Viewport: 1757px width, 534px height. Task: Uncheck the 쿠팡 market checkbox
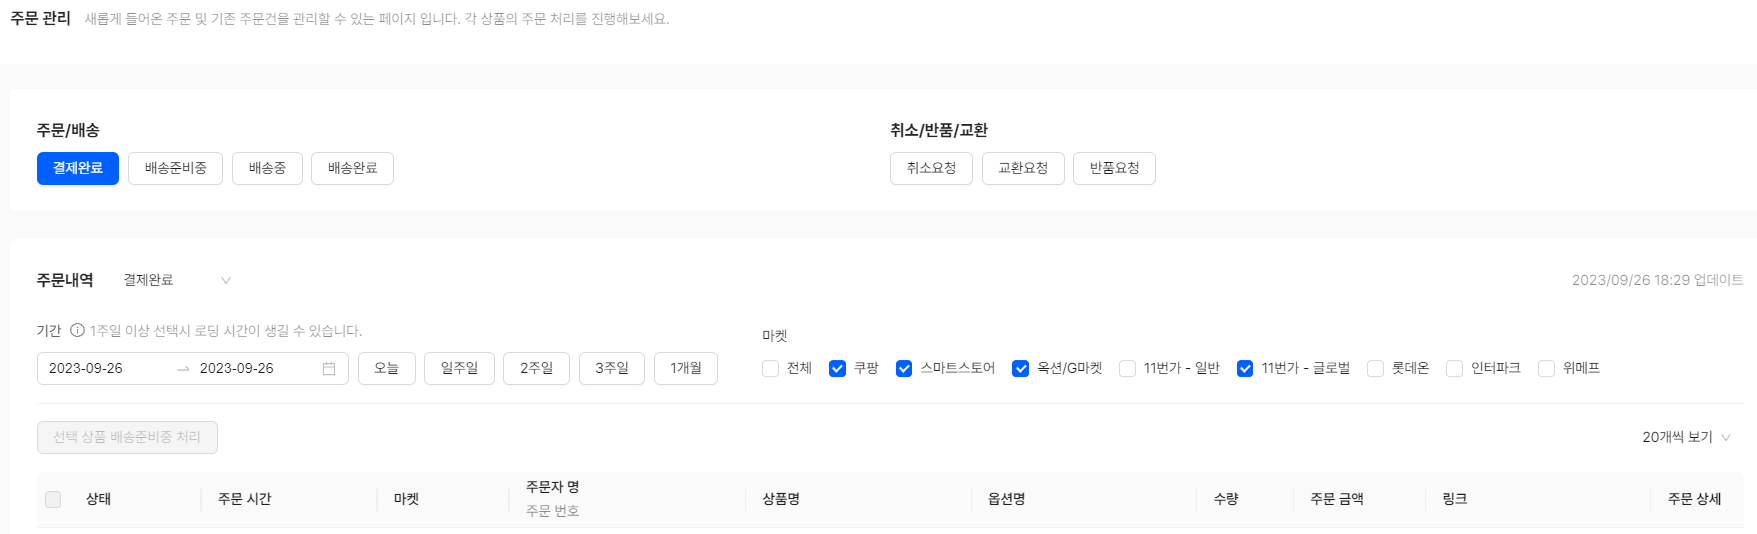tap(837, 369)
